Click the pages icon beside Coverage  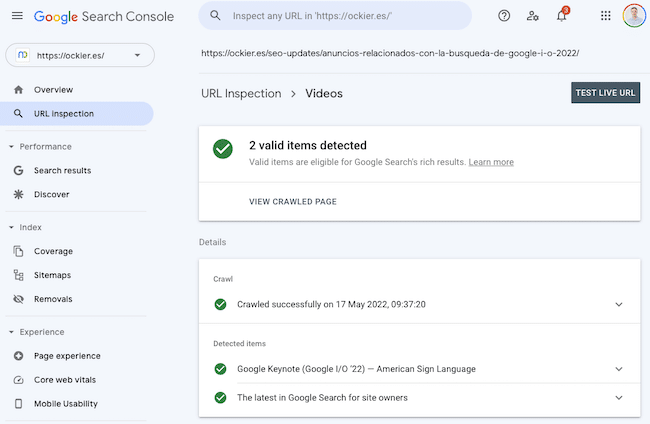tap(18, 251)
